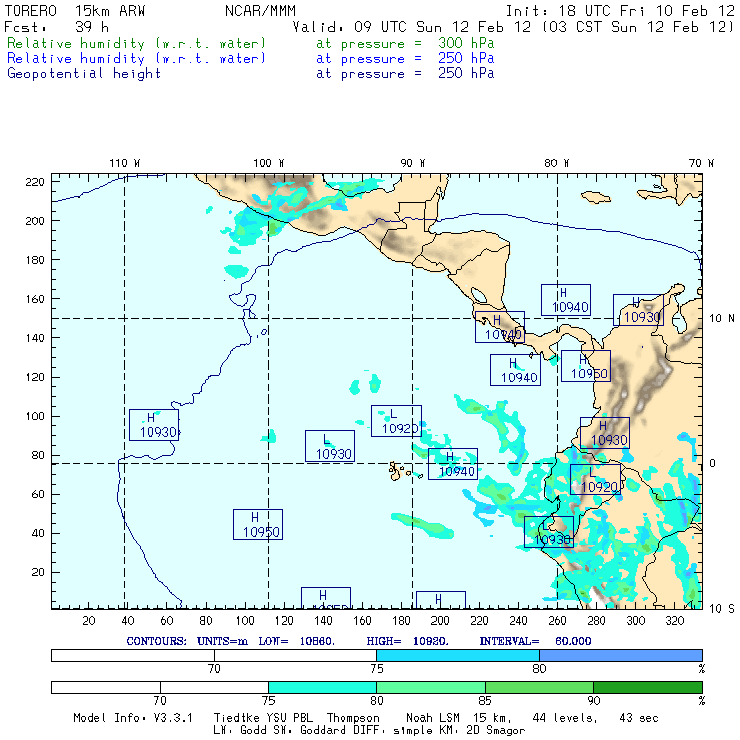This screenshot has height=740, width=740.
Task: Select the 'Noah LSM' model setting text
Action: click(x=433, y=718)
